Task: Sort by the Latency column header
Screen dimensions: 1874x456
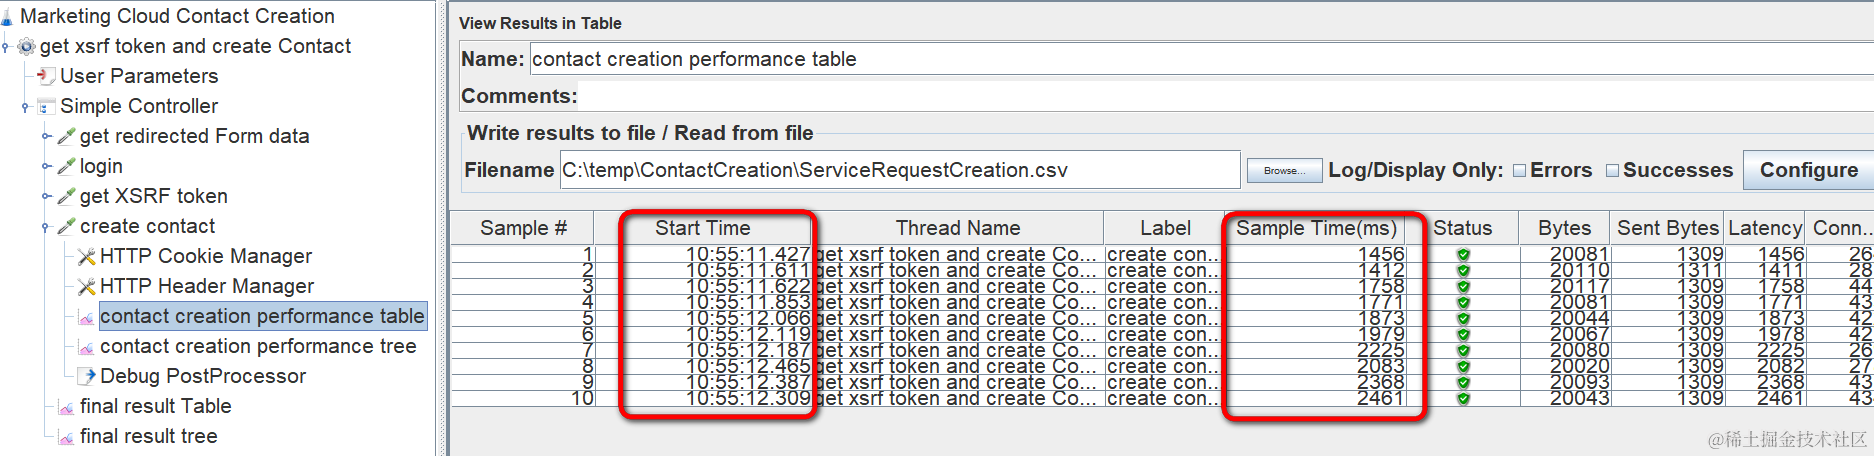Action: click(x=1765, y=228)
